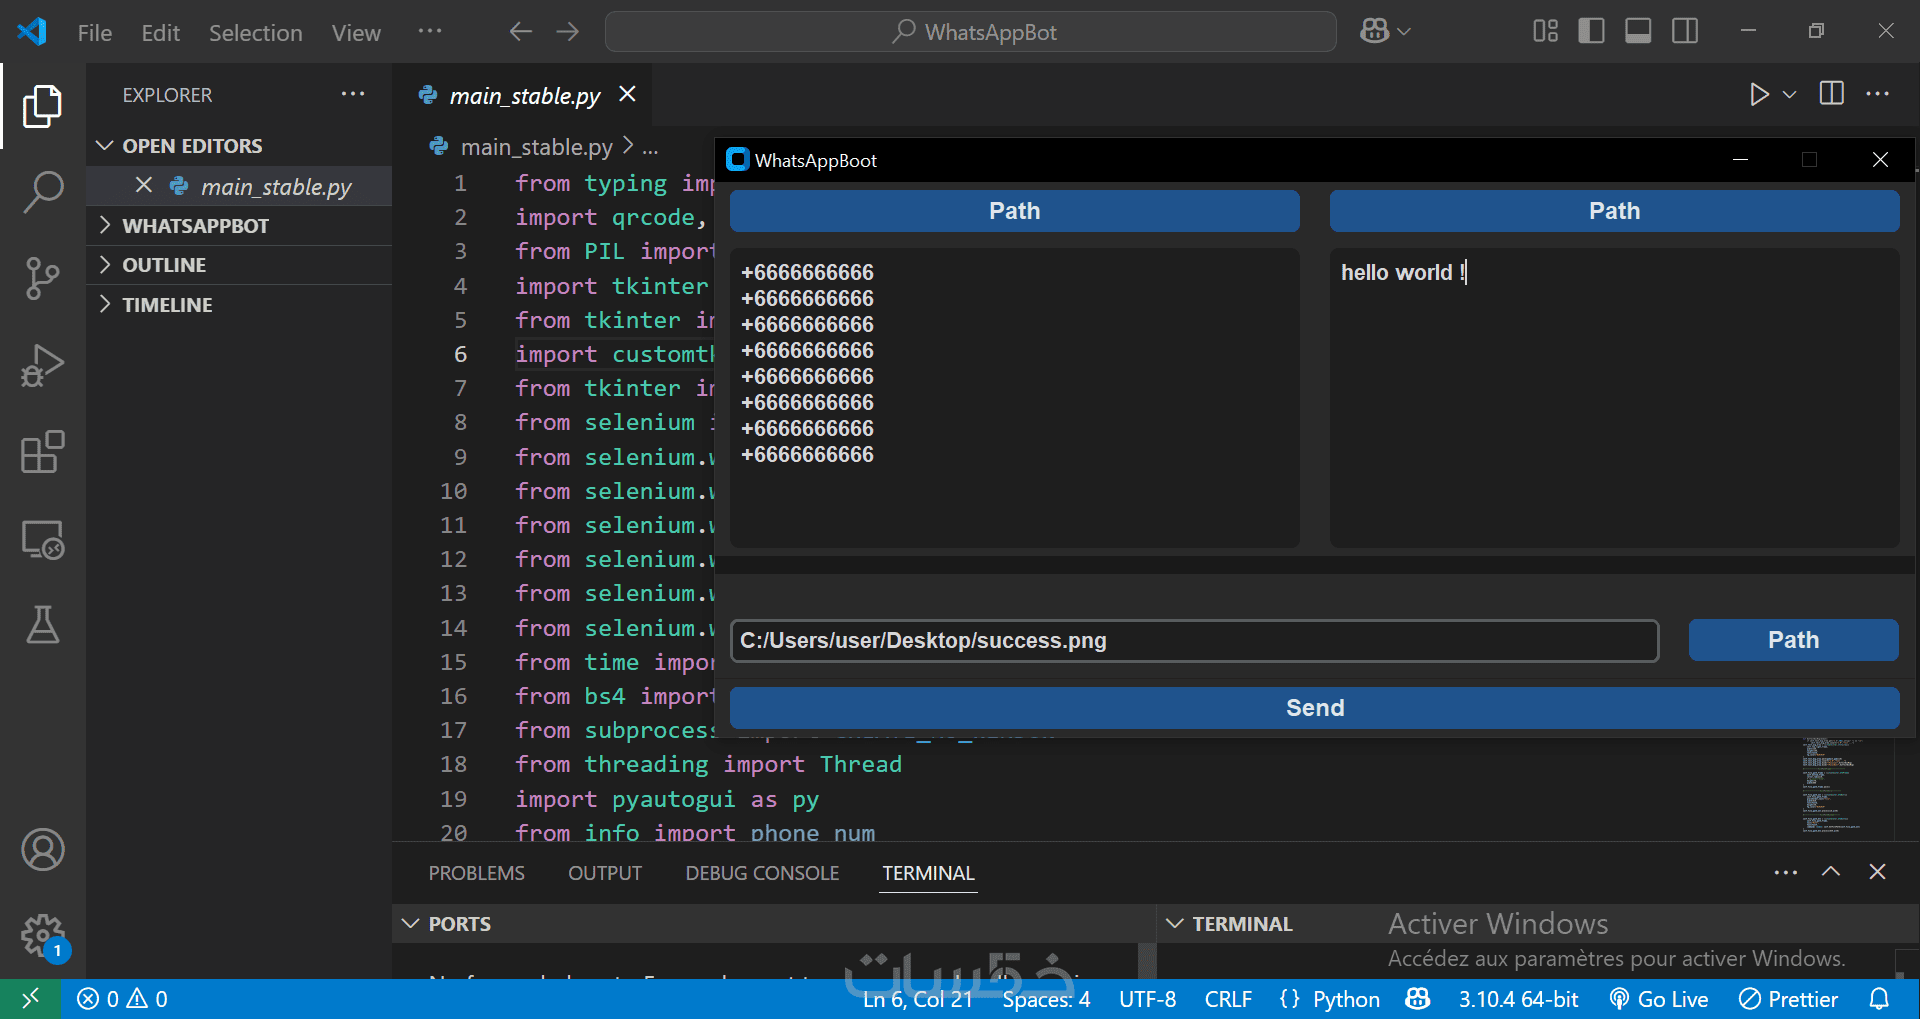Viewport: 1920px width, 1019px height.
Task: Close main_stable.py in Open Editors list
Action: [x=144, y=185]
